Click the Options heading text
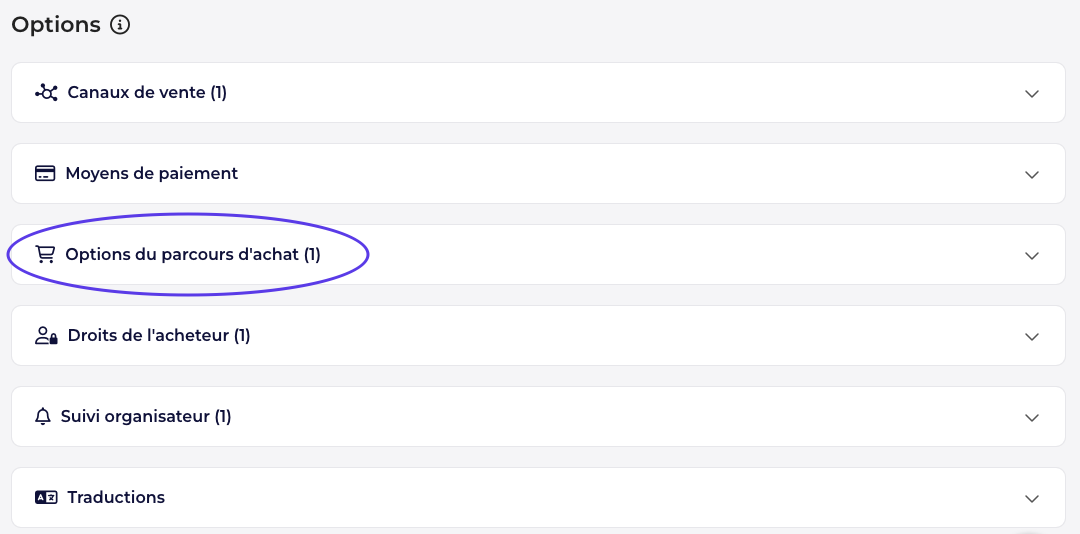The image size is (1080, 534). click(x=56, y=25)
